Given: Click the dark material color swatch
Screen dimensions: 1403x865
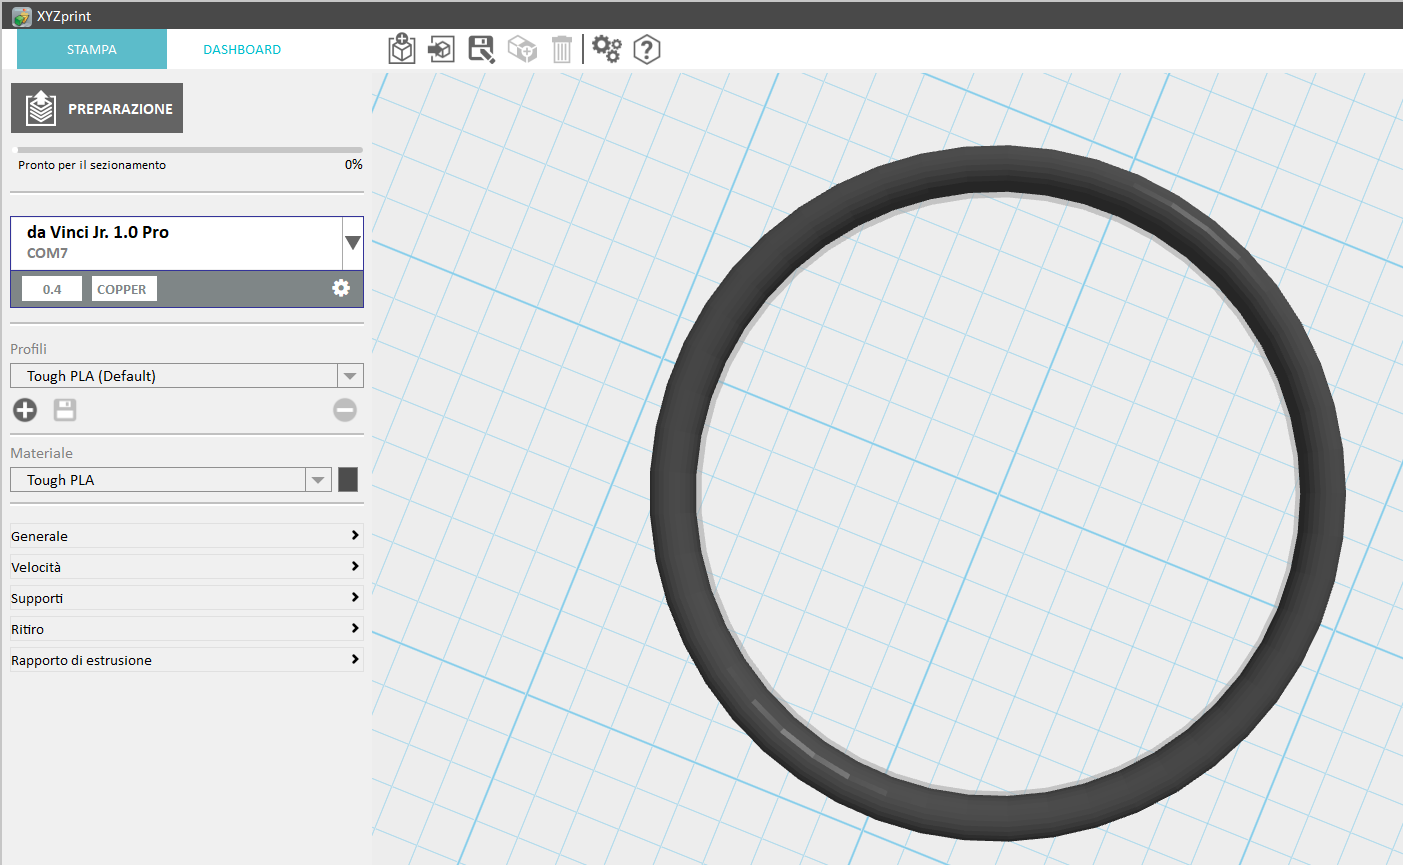Looking at the screenshot, I should pyautogui.click(x=348, y=480).
